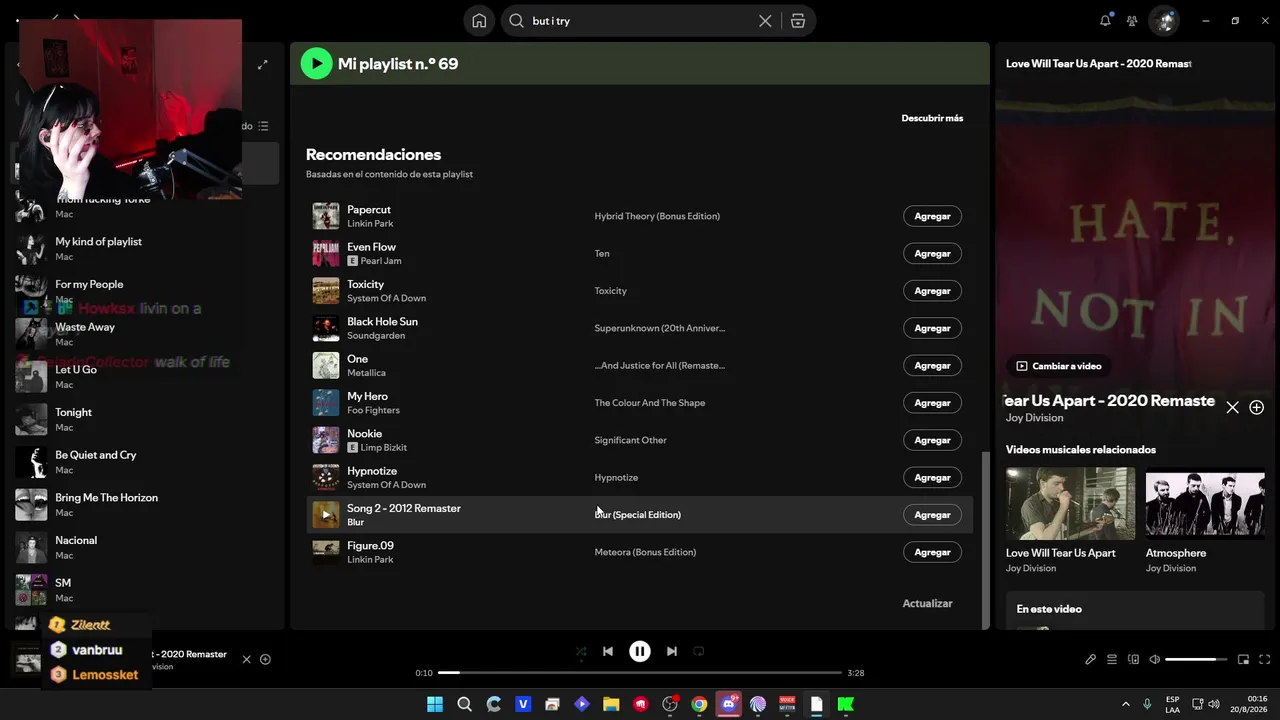Open Blur artist link
The width and height of the screenshot is (1280, 720).
tap(355, 522)
